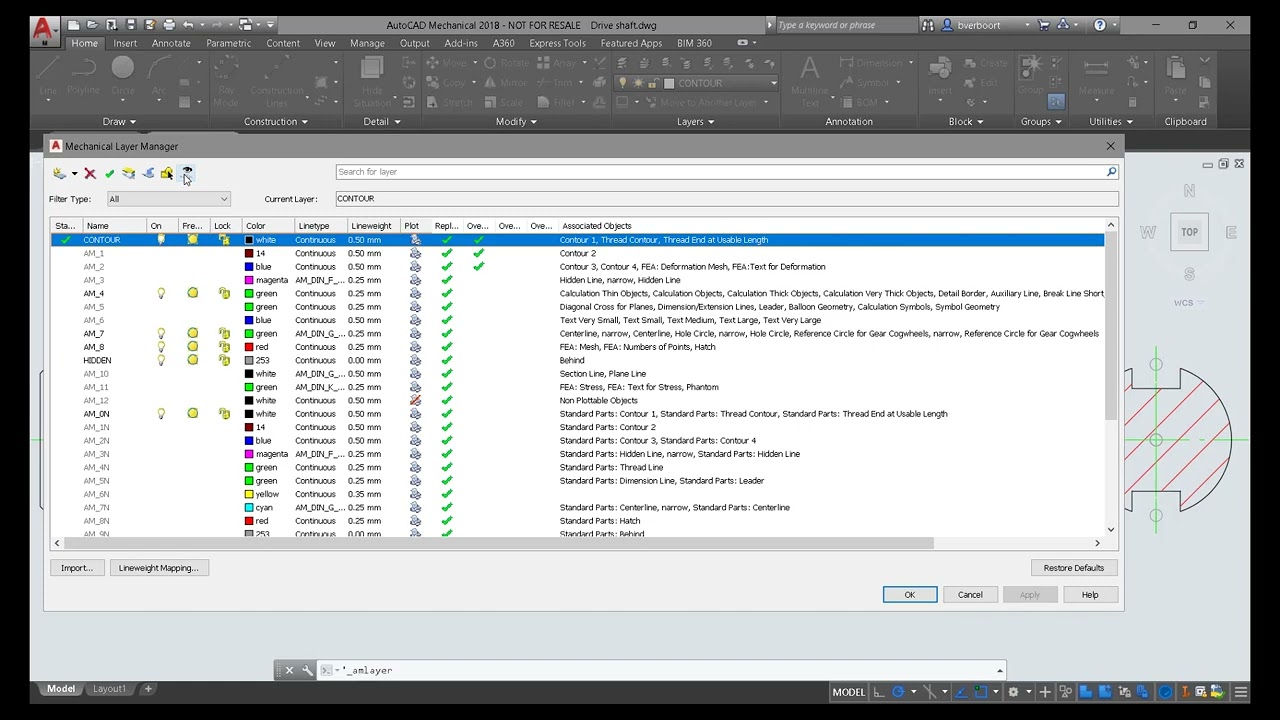Click the blue square object snap icon
The image size is (1280, 720).
pos(982,692)
